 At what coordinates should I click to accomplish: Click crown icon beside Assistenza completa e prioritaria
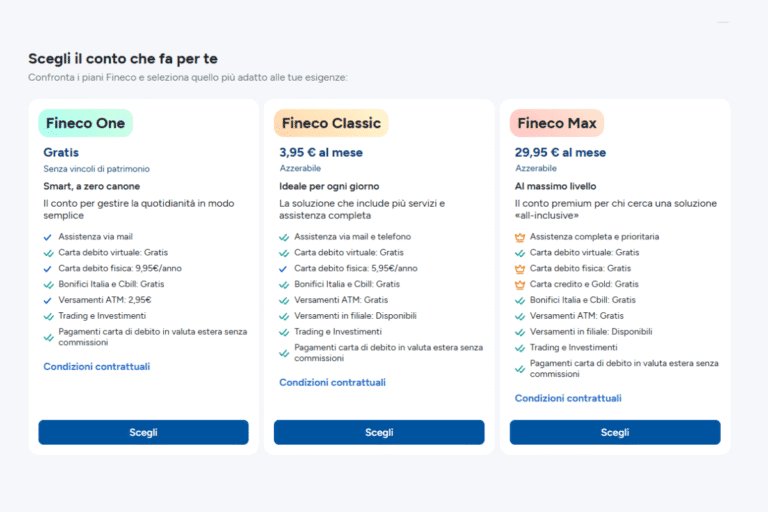pyautogui.click(x=520, y=237)
